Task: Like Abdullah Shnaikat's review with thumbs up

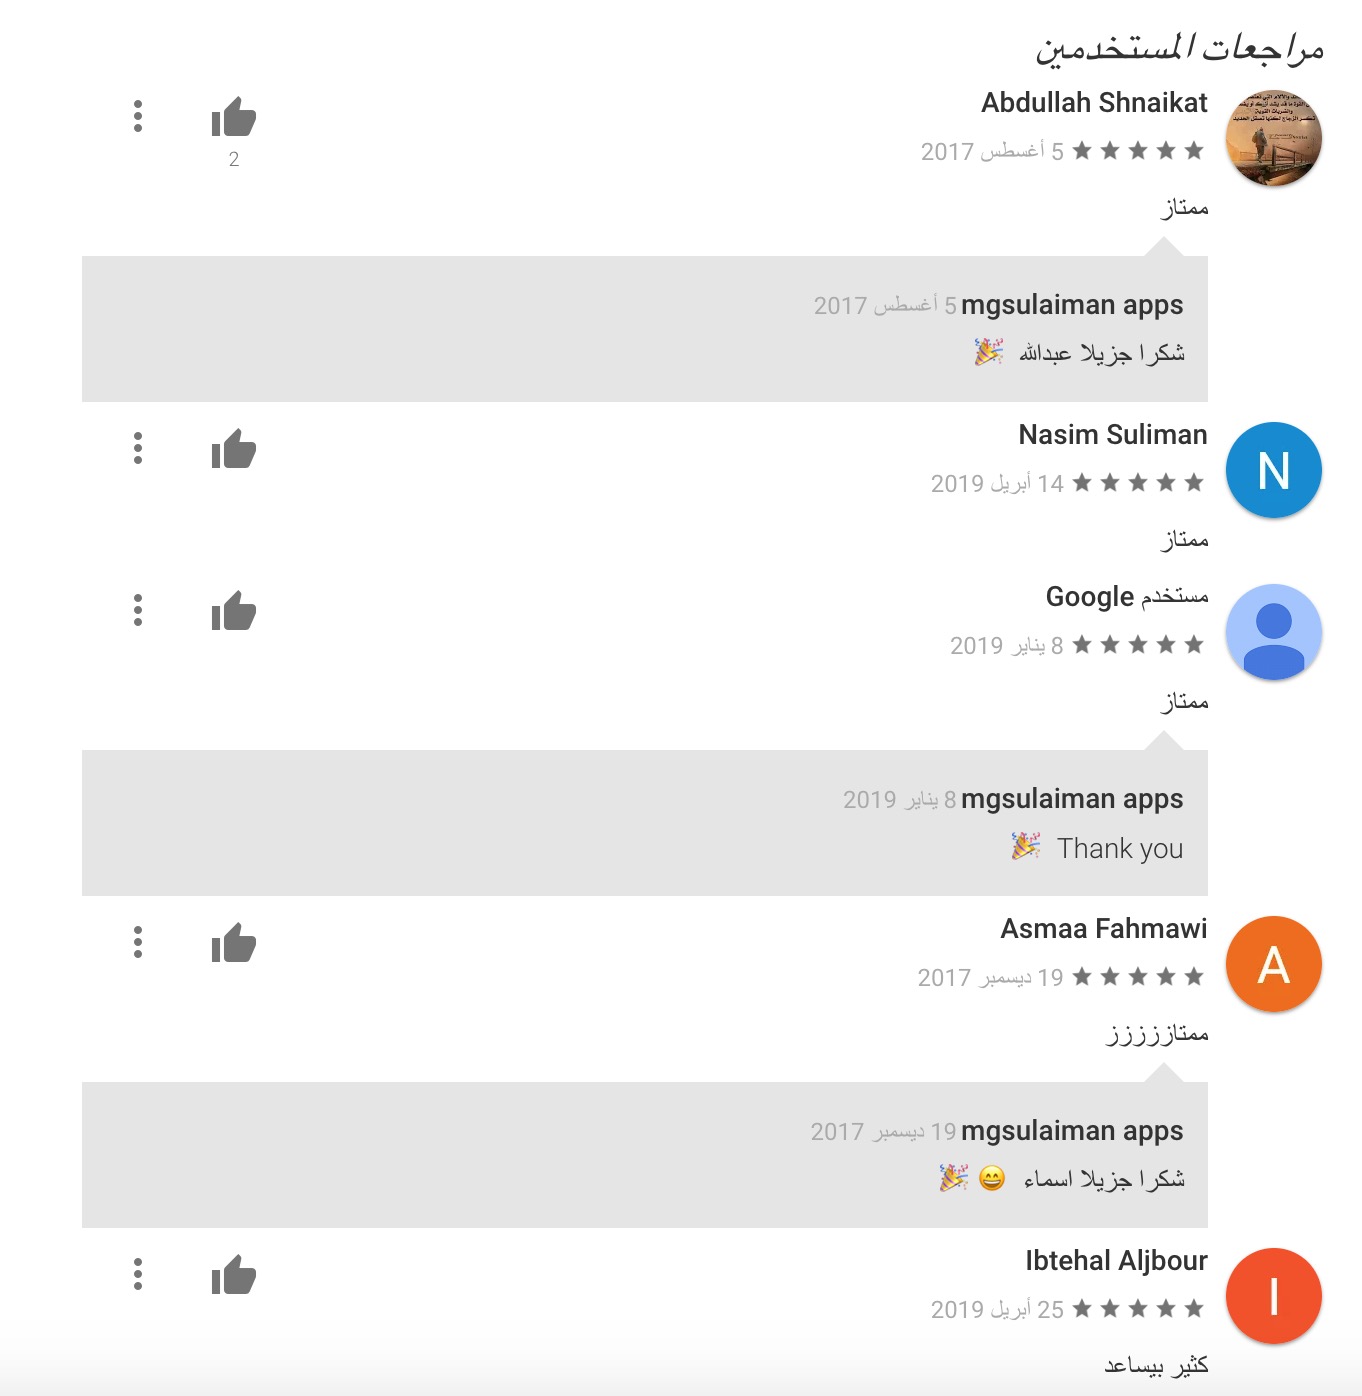Action: pyautogui.click(x=234, y=118)
